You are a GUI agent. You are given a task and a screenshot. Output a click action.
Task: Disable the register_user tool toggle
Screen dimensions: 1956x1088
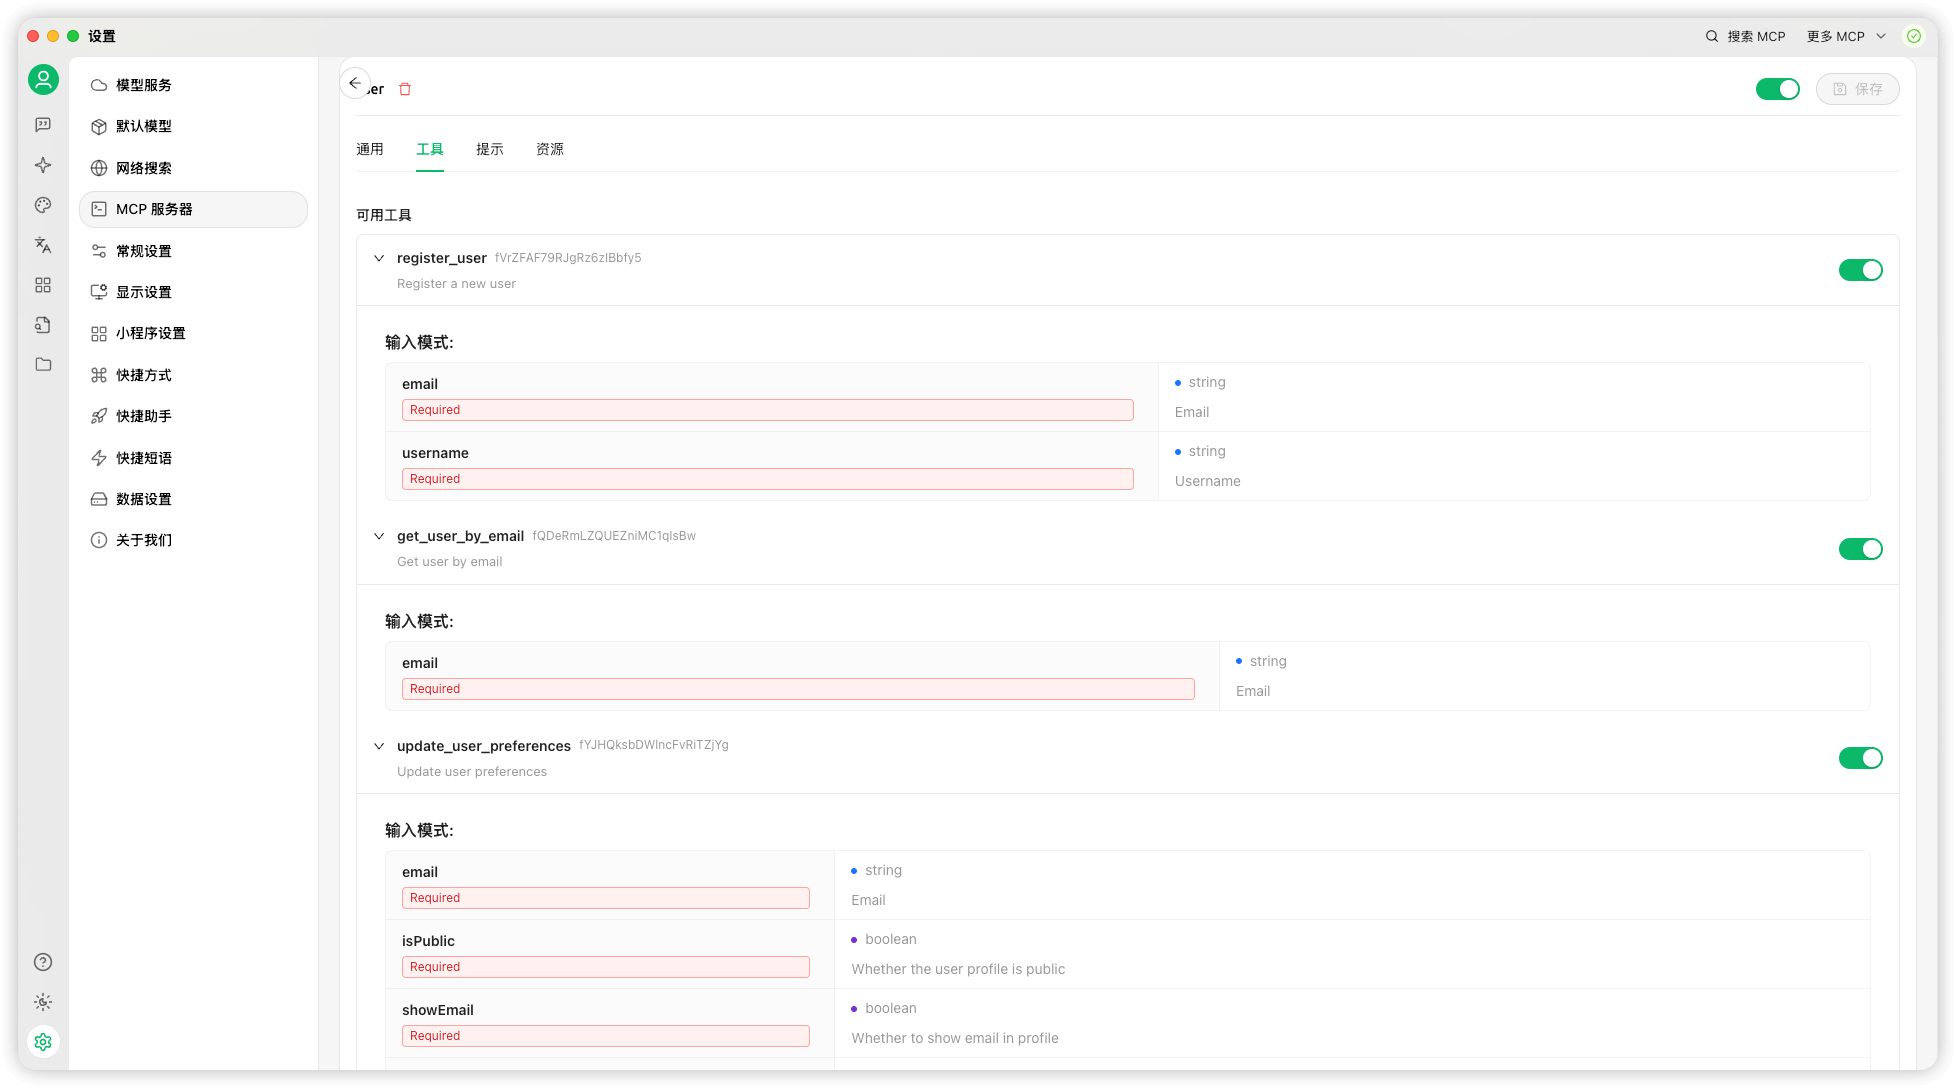(1861, 270)
